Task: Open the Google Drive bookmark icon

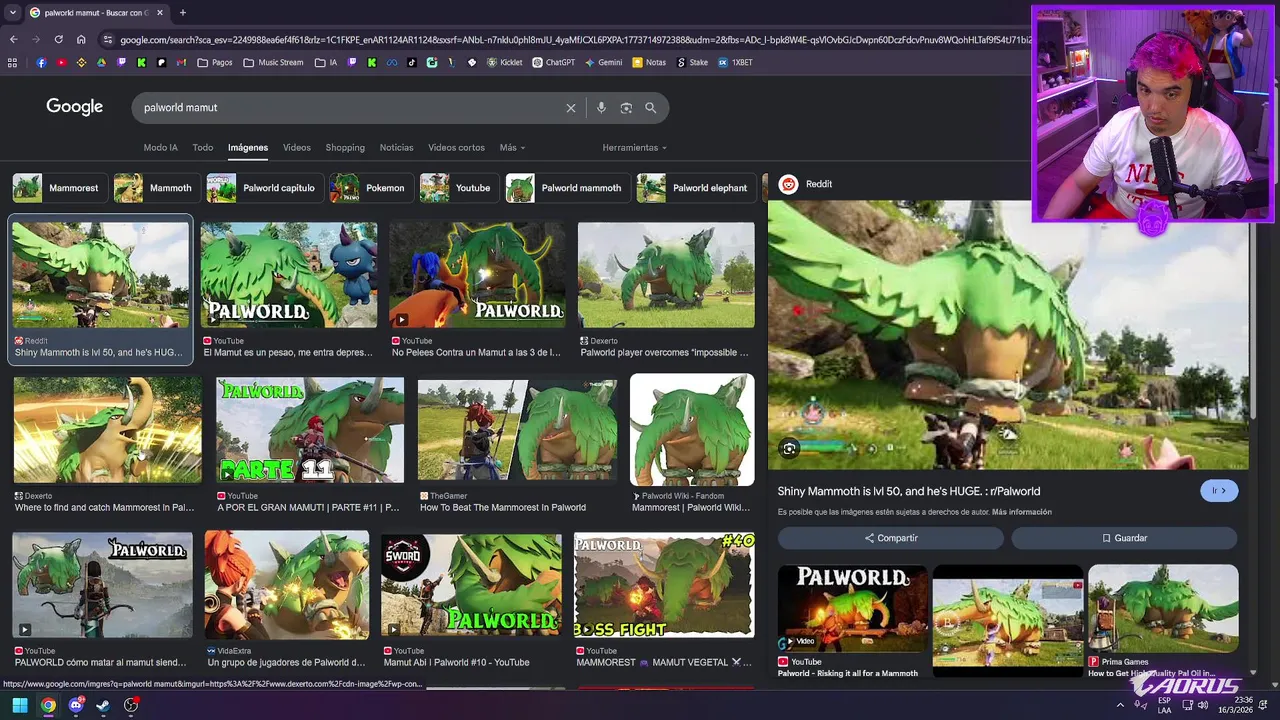Action: coord(102,62)
